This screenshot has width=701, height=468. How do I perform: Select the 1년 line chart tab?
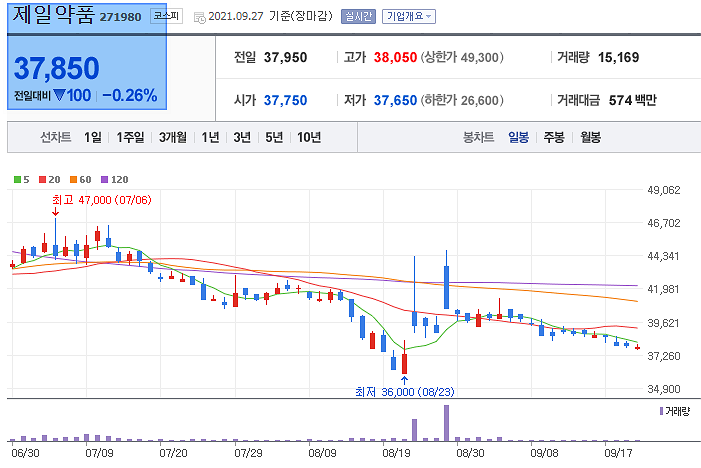[x=210, y=137]
